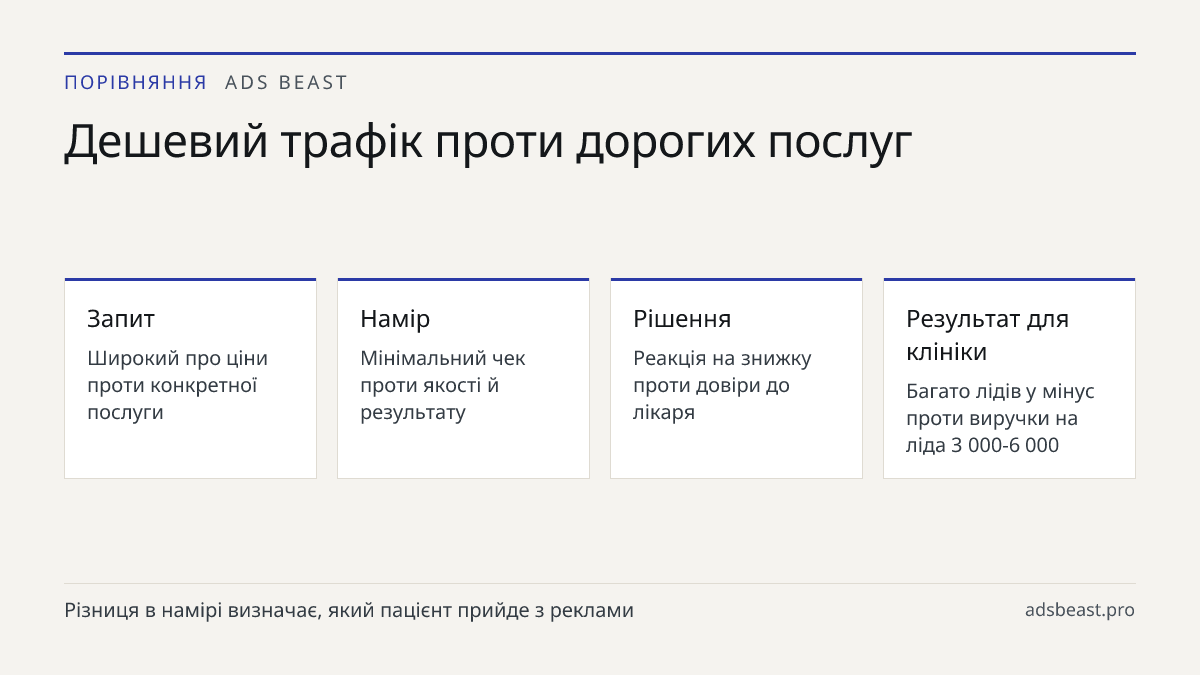
Task: Click the 'Результат для клініки' heading
Action: point(988,335)
